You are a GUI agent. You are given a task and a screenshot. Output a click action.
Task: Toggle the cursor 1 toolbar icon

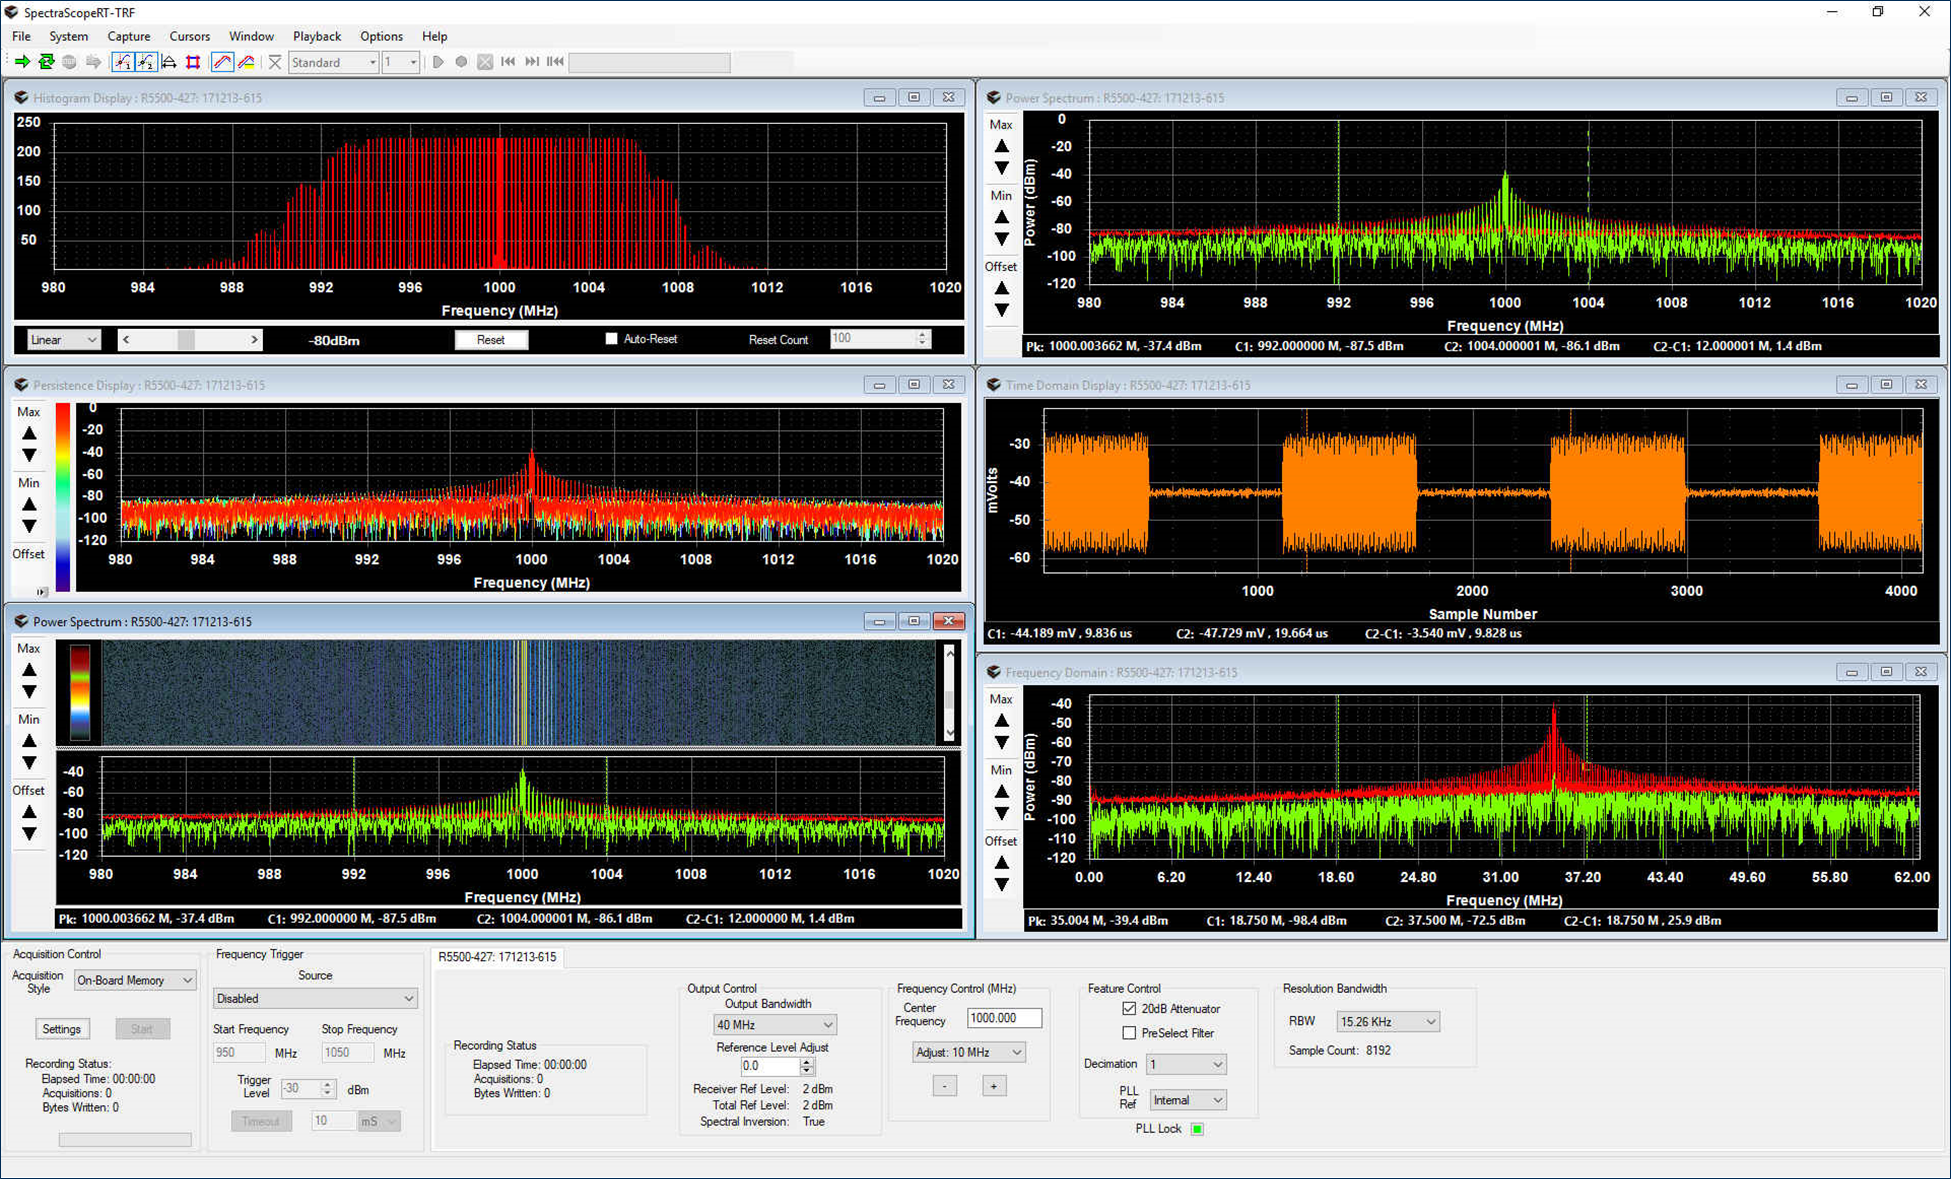[122, 62]
